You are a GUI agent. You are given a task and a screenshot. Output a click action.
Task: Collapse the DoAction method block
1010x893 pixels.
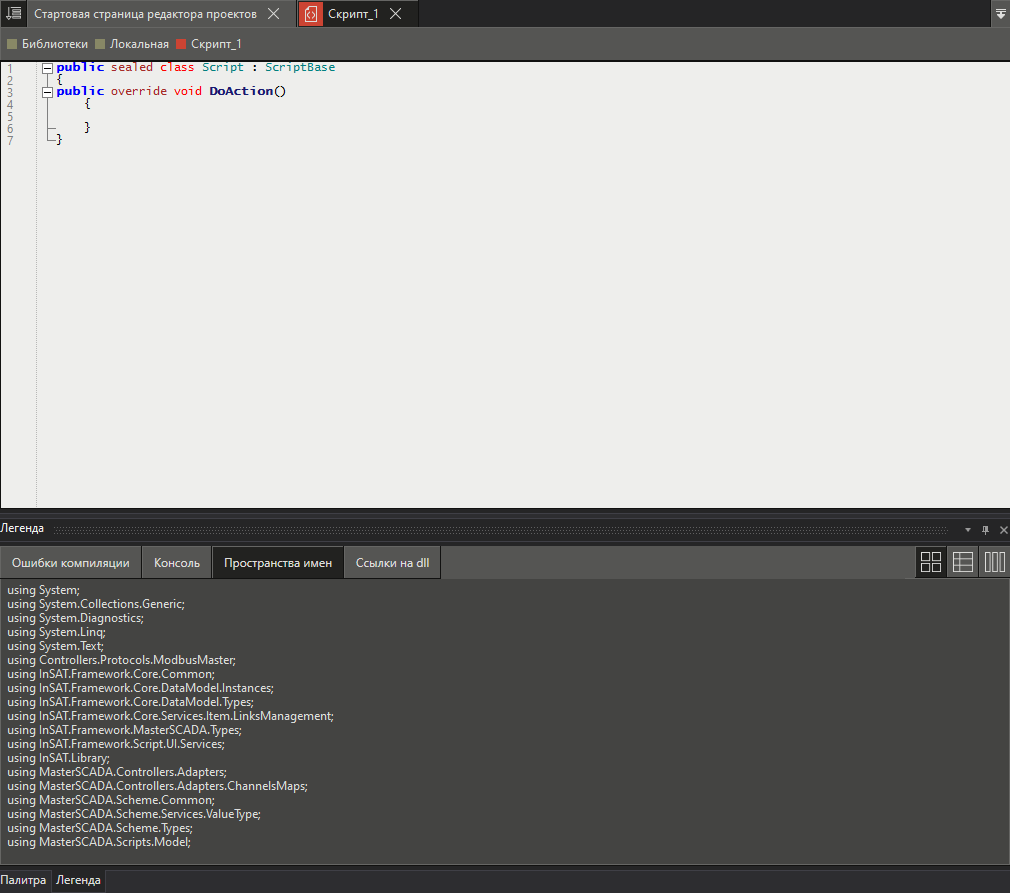click(x=47, y=90)
